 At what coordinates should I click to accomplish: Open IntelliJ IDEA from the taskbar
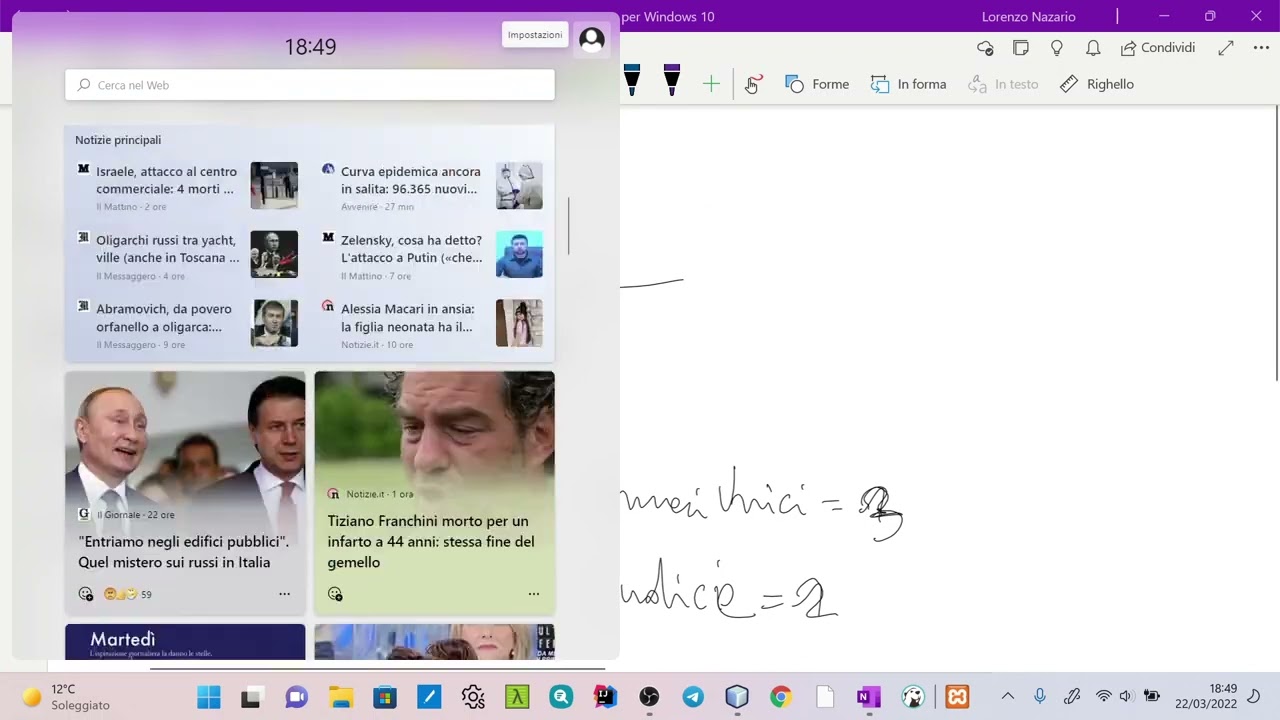click(x=605, y=697)
